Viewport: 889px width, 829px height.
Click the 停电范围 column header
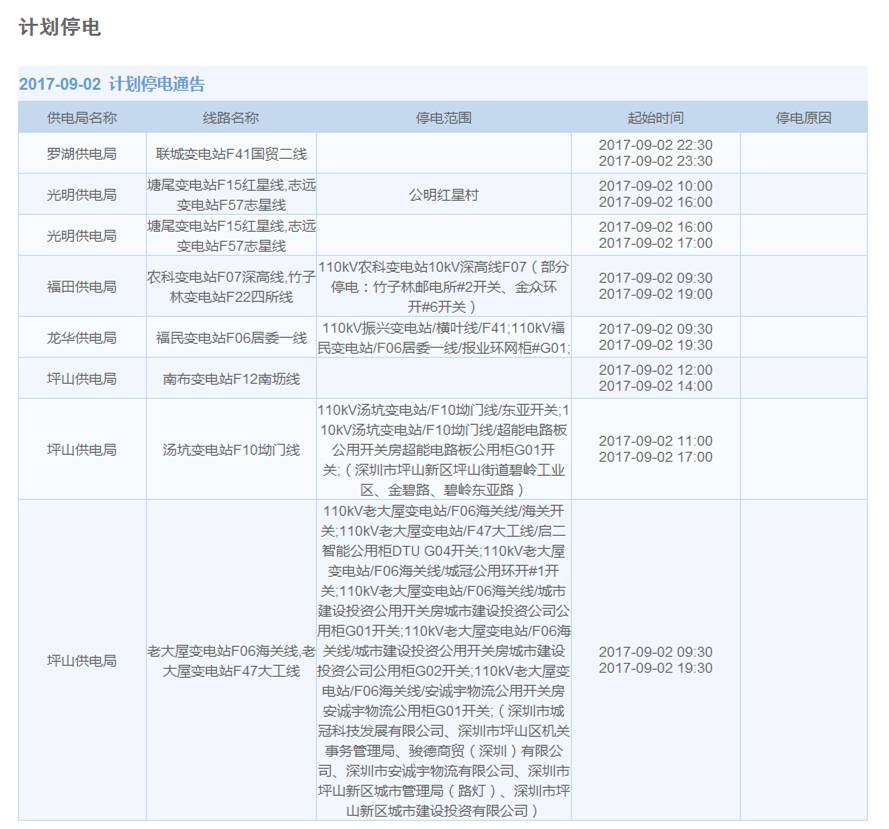click(x=443, y=118)
